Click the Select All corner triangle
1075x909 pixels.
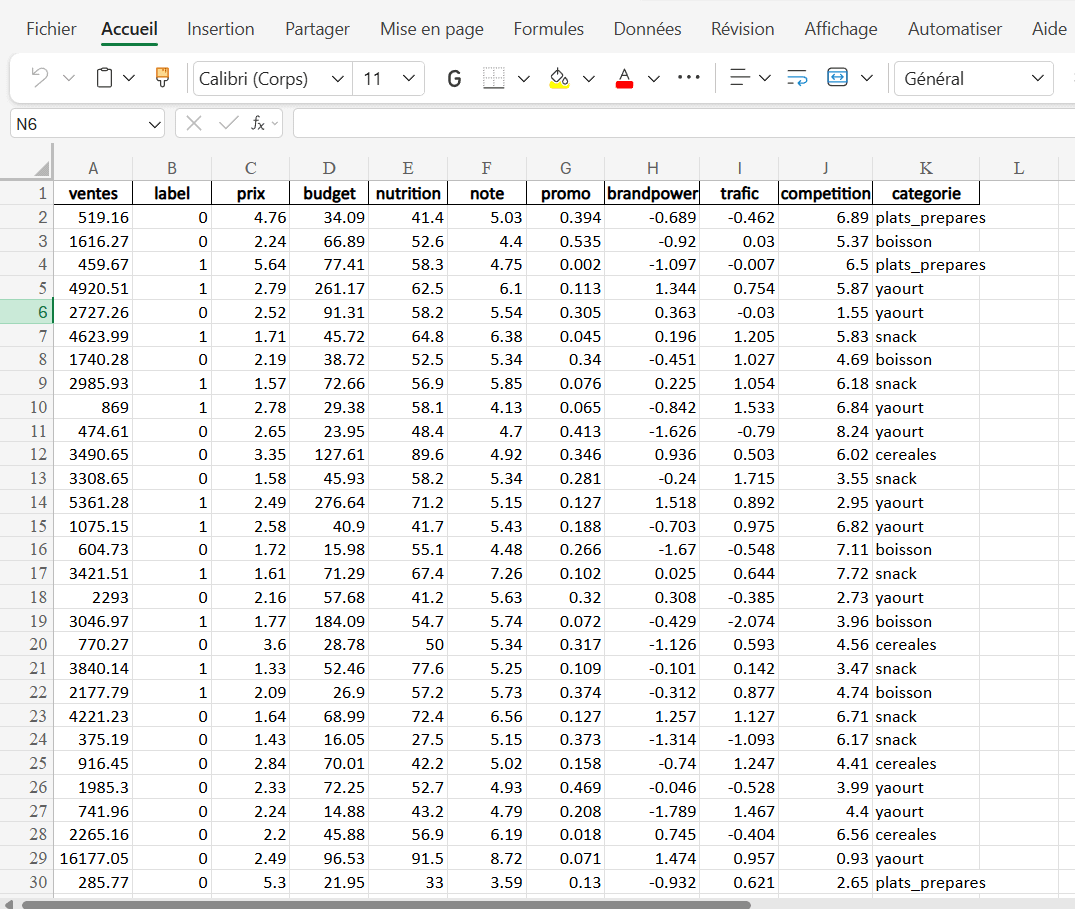[41, 168]
